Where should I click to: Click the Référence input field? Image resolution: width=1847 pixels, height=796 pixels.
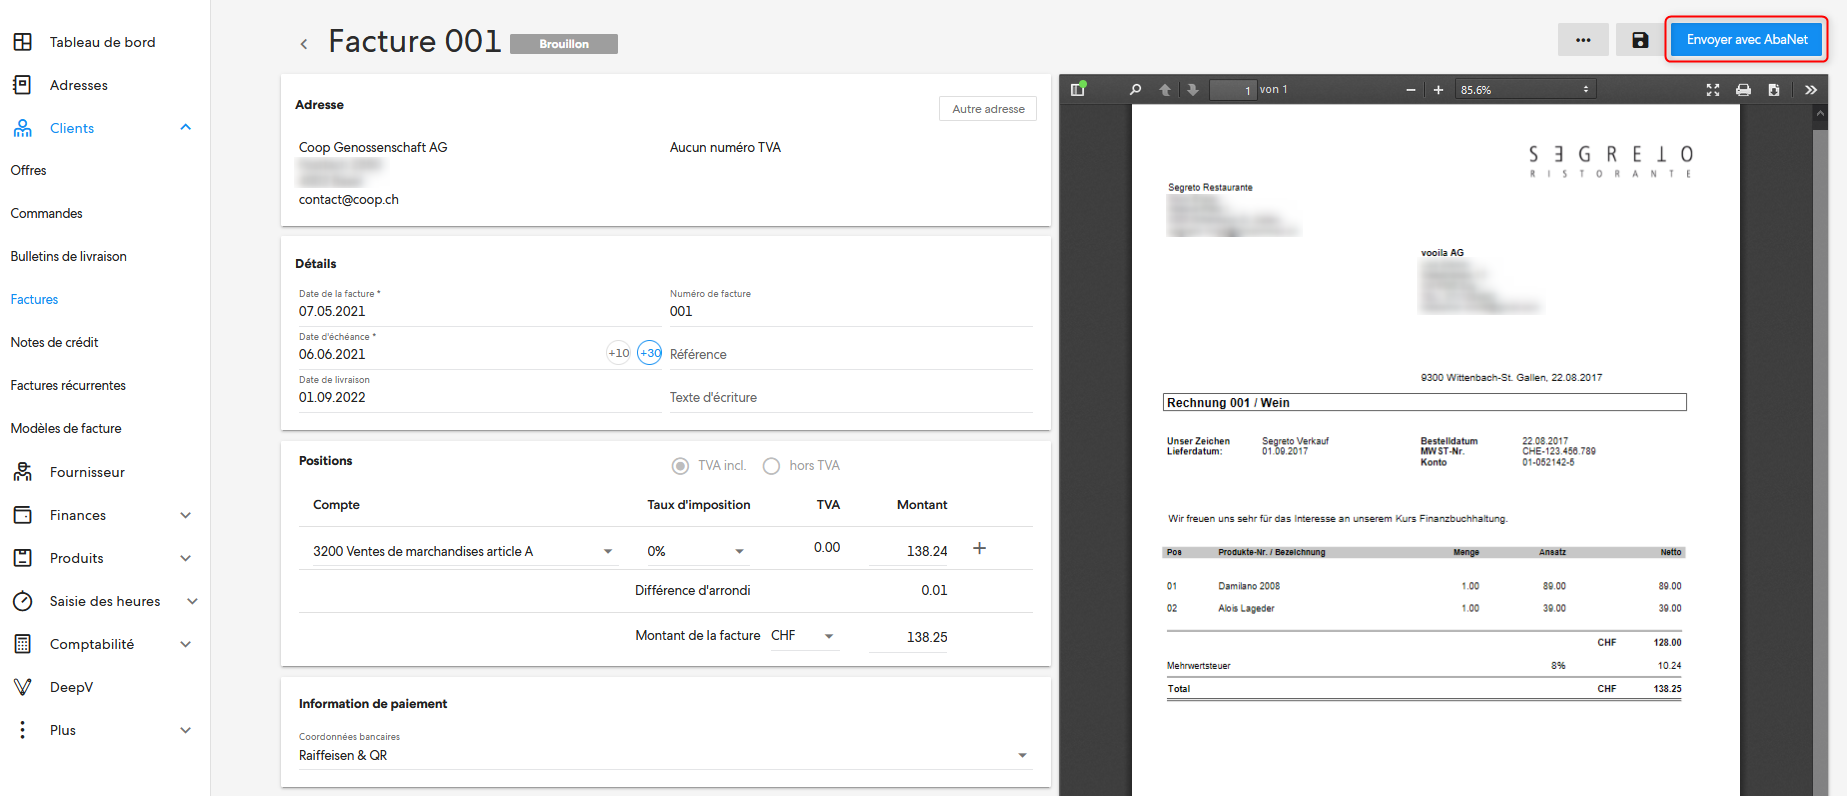click(x=851, y=354)
